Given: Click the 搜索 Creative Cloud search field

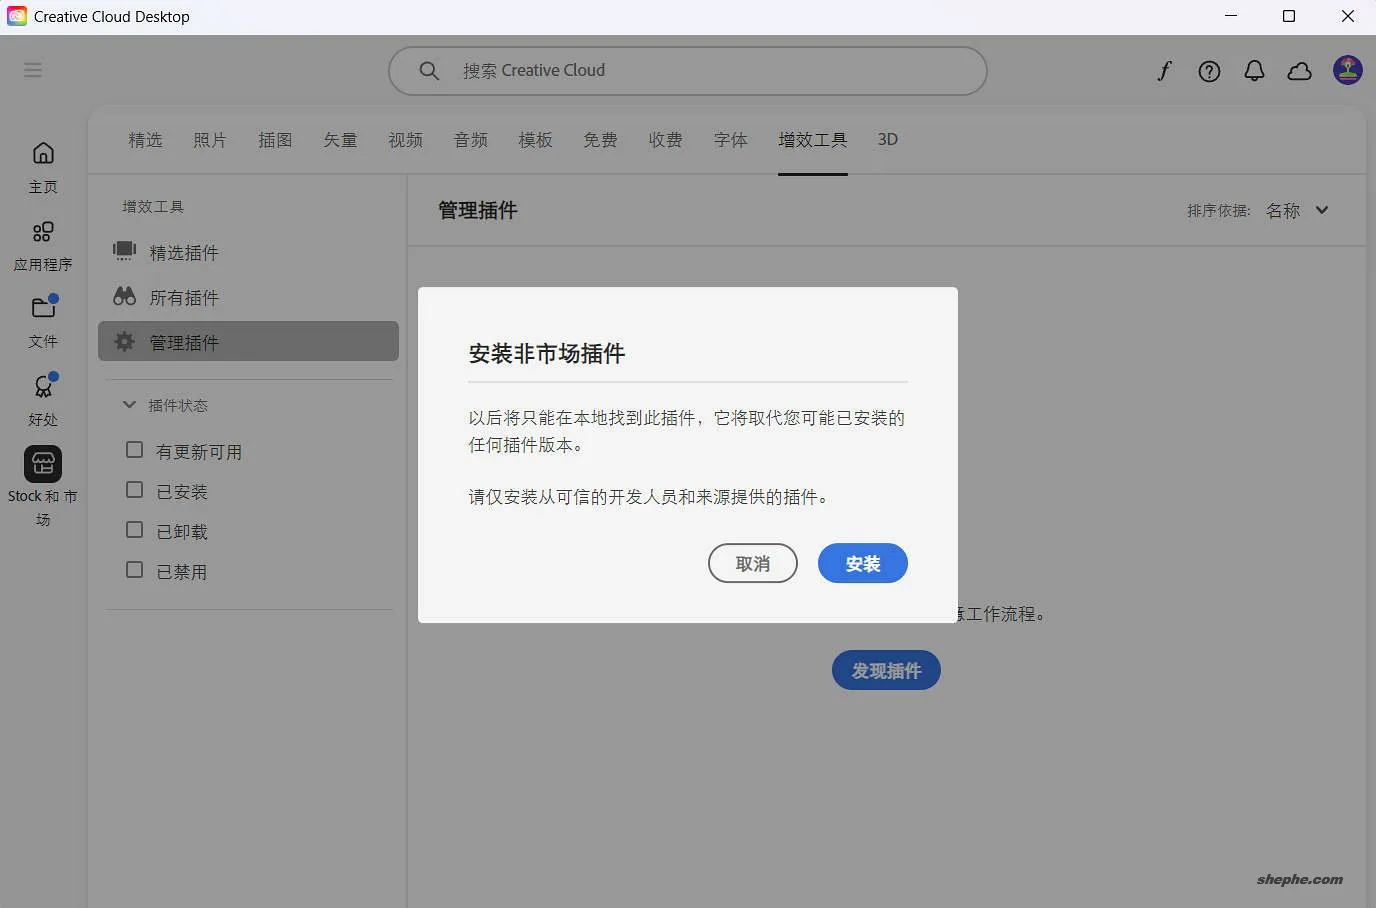Looking at the screenshot, I should coord(688,71).
